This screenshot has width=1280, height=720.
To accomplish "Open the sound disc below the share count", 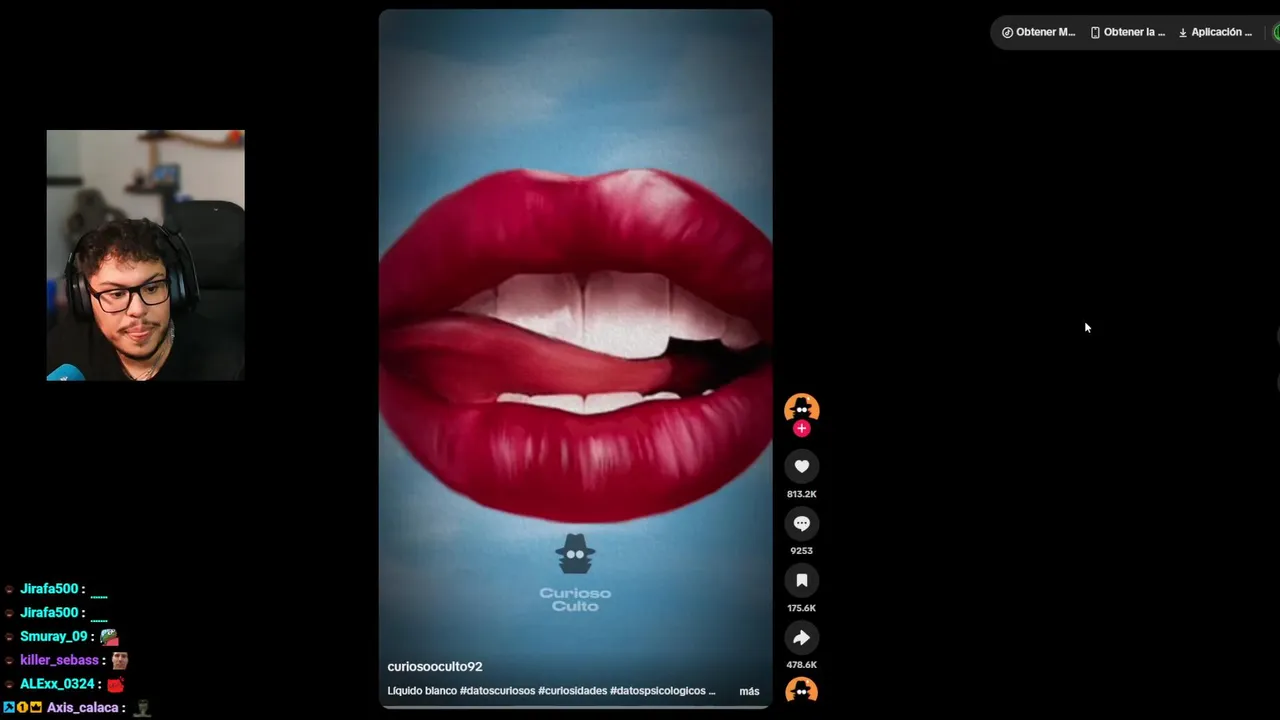I will point(801,690).
